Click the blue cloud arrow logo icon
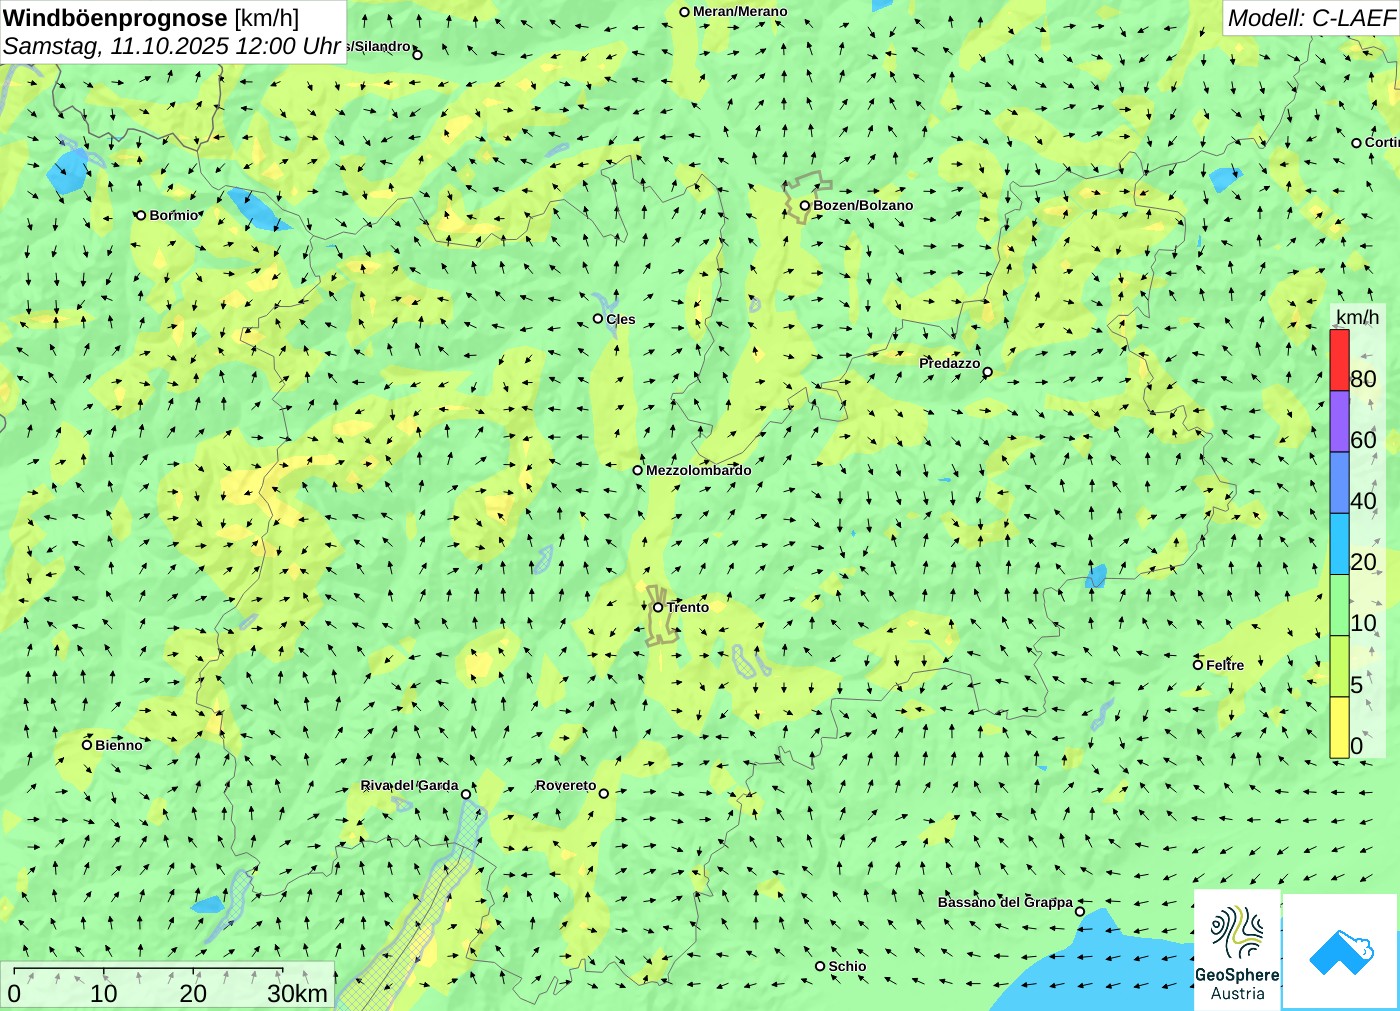The width and height of the screenshot is (1400, 1011). point(1341,951)
